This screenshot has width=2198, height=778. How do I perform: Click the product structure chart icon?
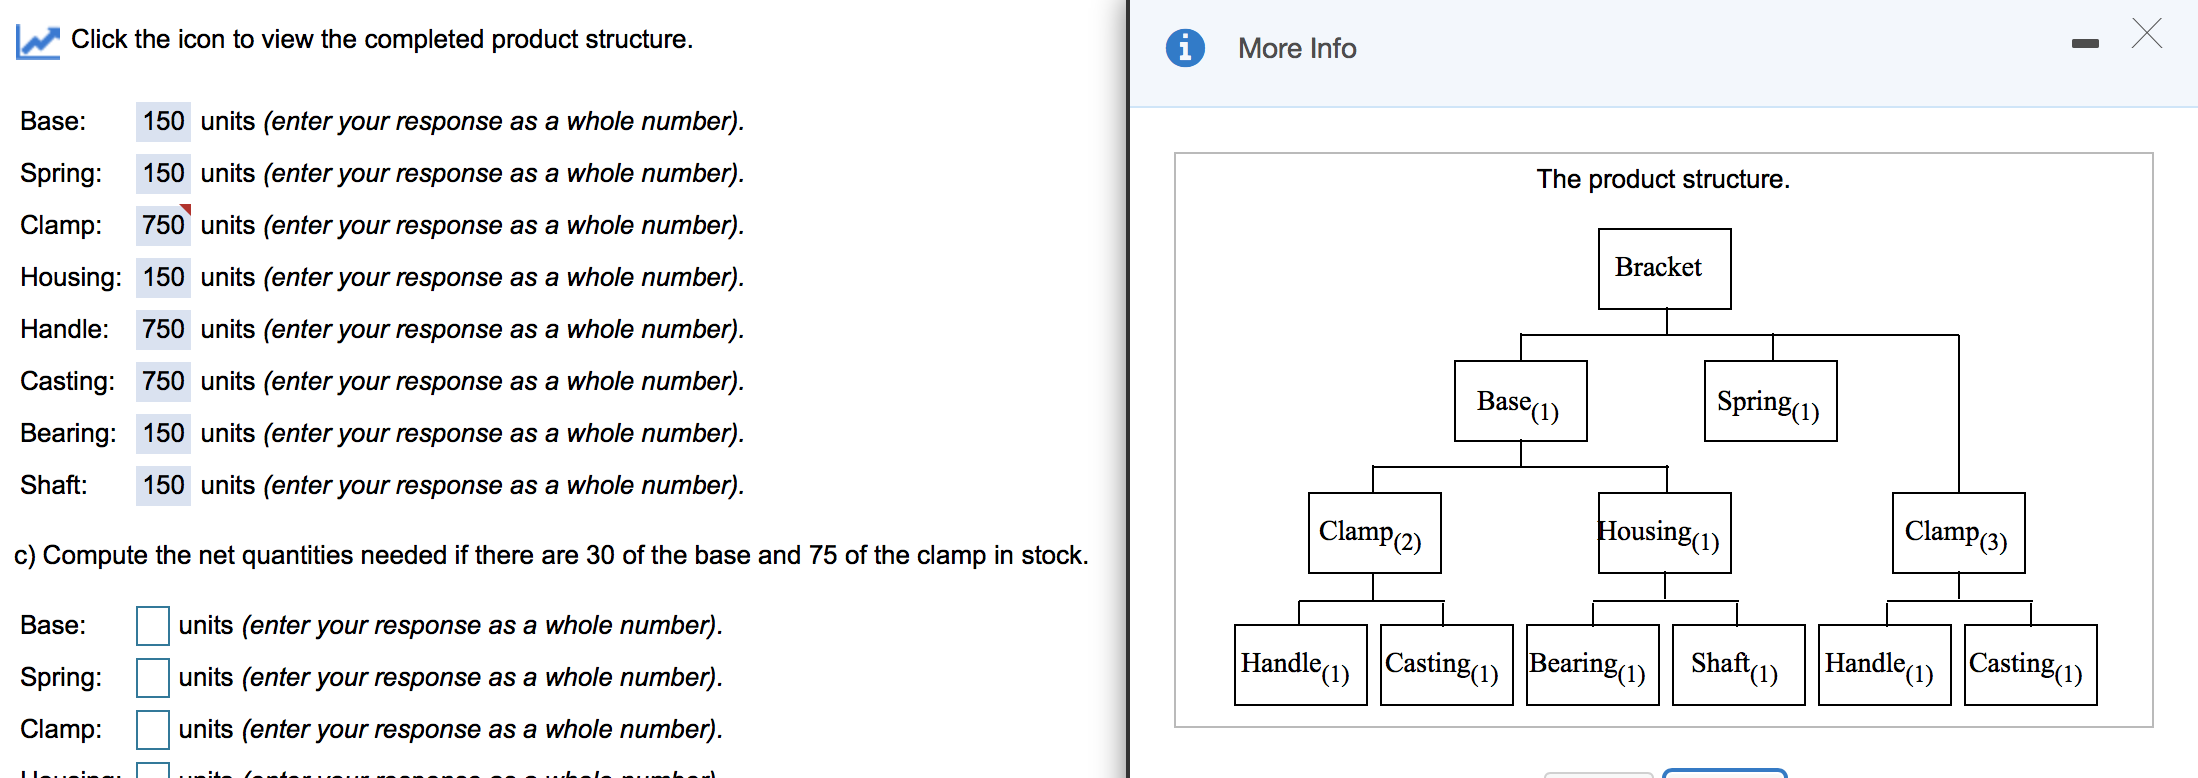pos(37,40)
